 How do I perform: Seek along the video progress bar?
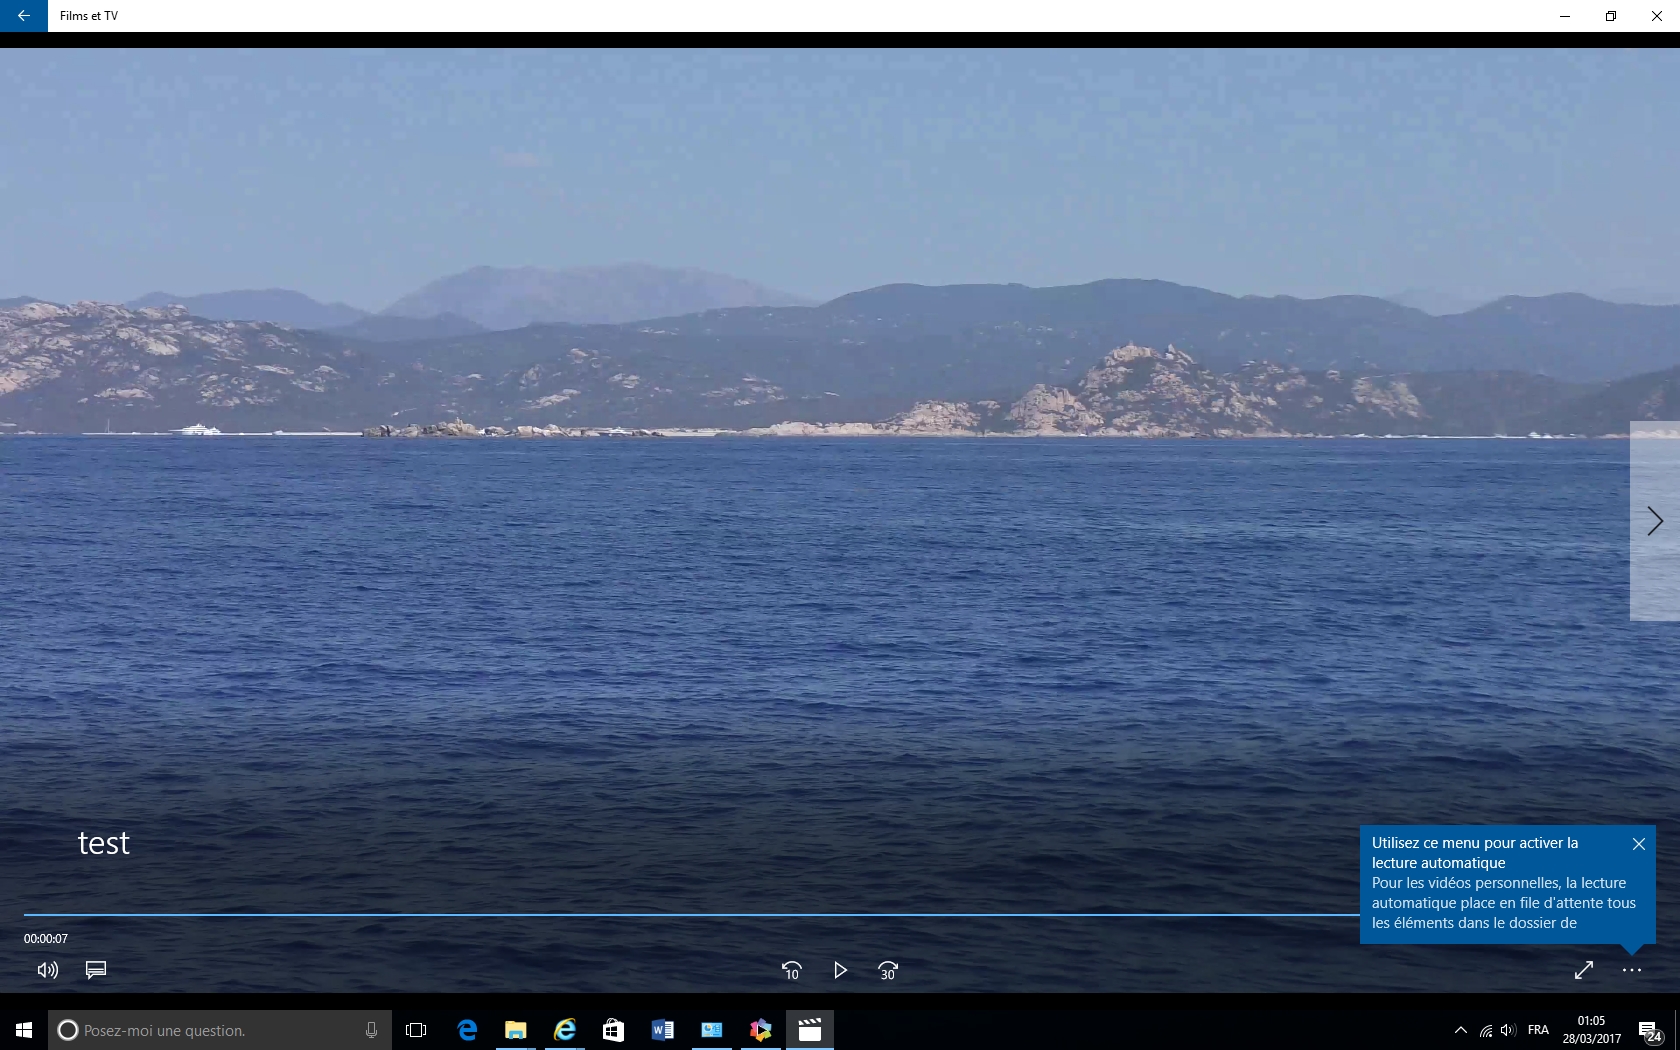(x=692, y=914)
